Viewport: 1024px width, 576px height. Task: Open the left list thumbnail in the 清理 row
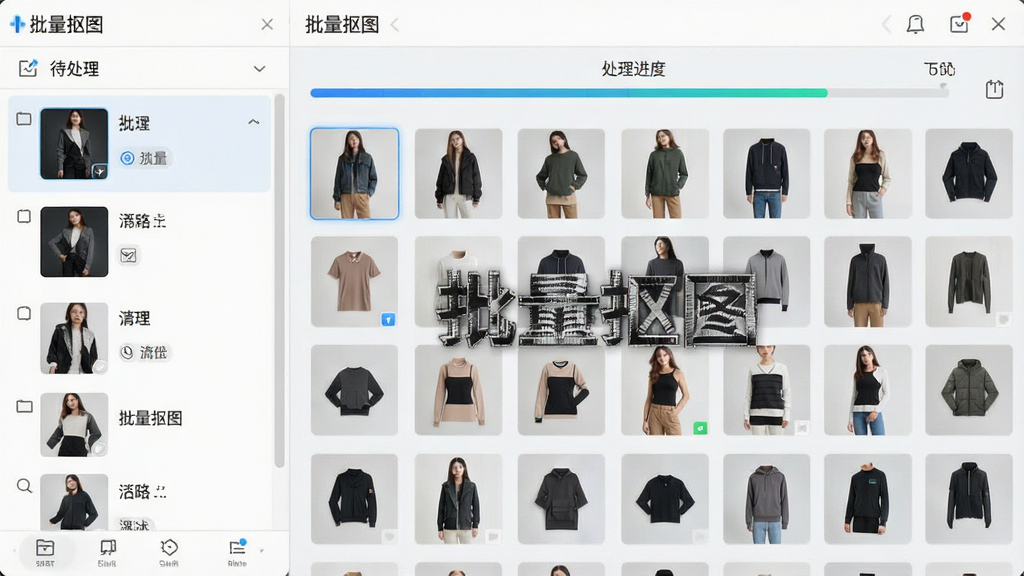click(x=74, y=338)
